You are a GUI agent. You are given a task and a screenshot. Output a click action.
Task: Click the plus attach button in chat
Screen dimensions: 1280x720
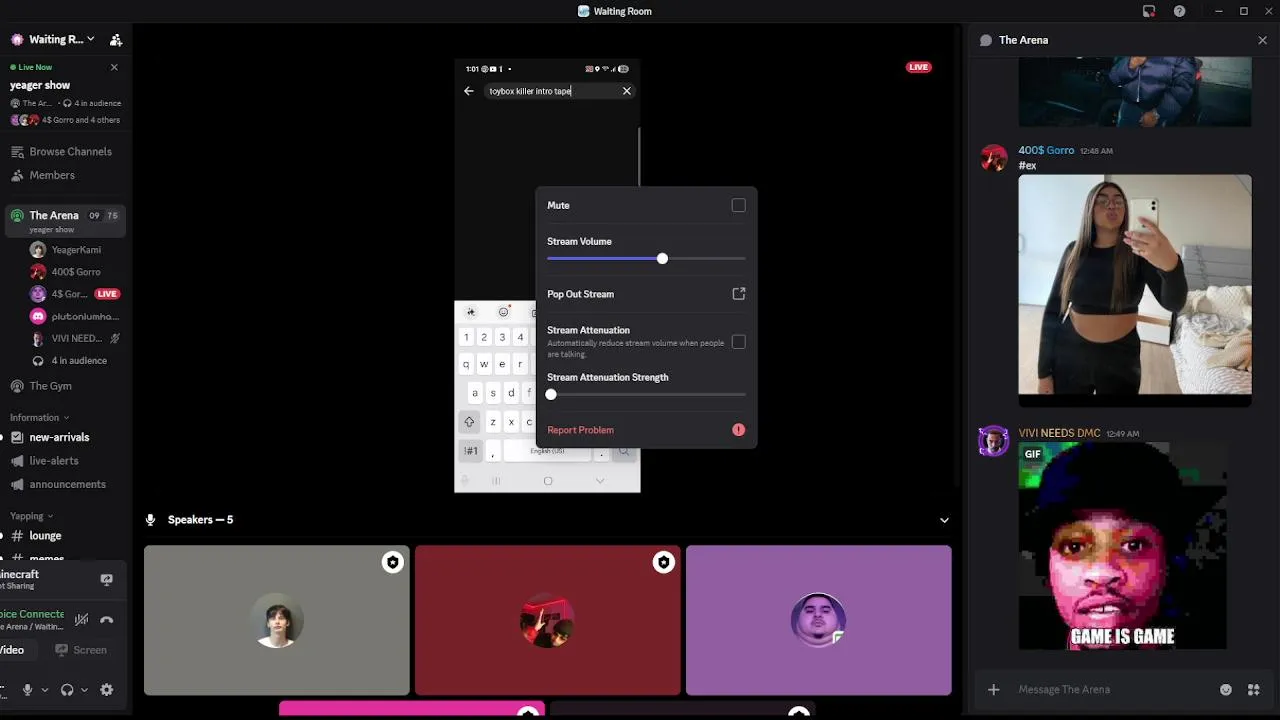[x=993, y=690]
